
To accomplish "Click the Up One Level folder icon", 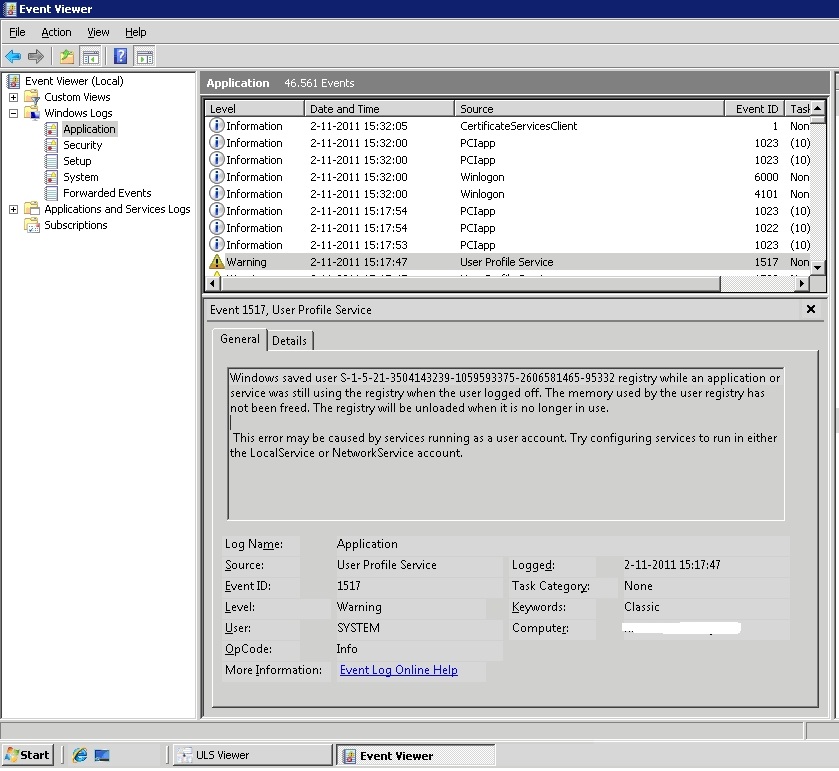I will (66, 56).
